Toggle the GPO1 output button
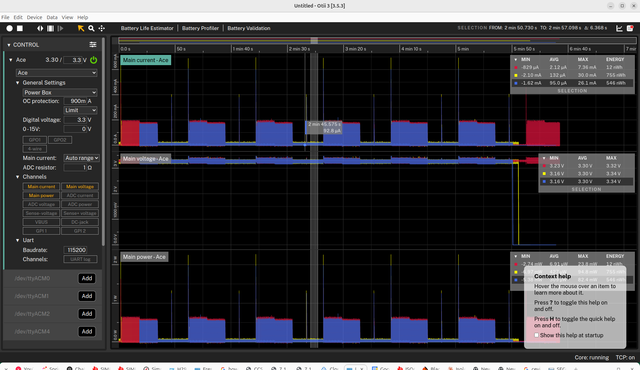The width and height of the screenshot is (640, 370). [x=35, y=140]
